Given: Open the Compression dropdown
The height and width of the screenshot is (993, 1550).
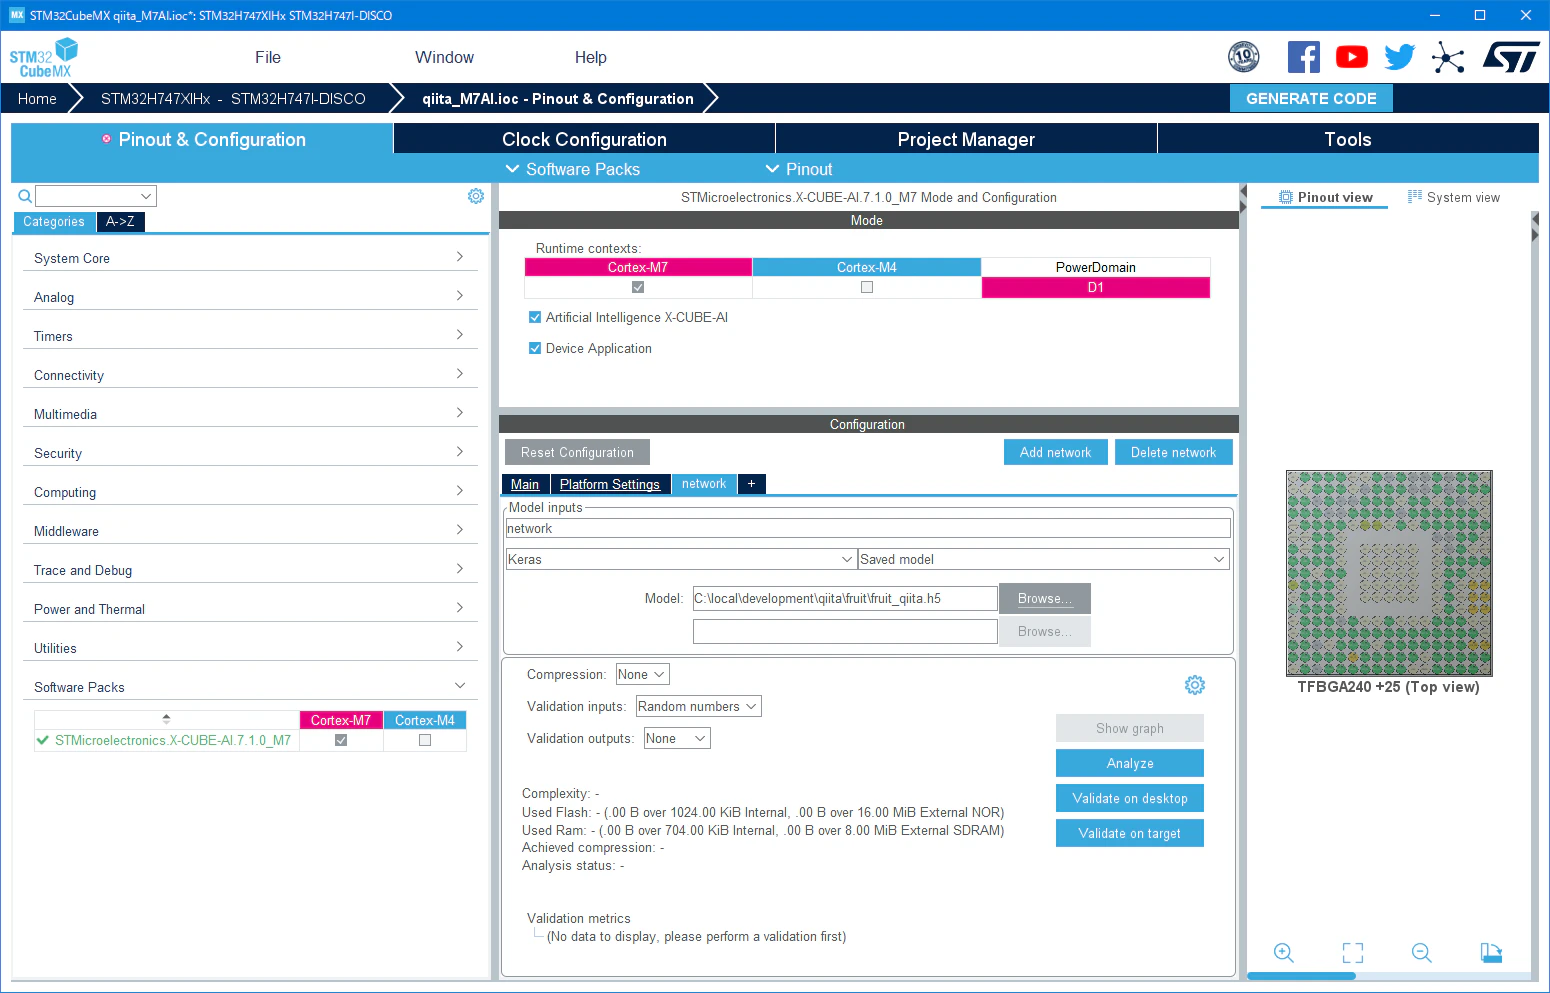Looking at the screenshot, I should tap(642, 675).
